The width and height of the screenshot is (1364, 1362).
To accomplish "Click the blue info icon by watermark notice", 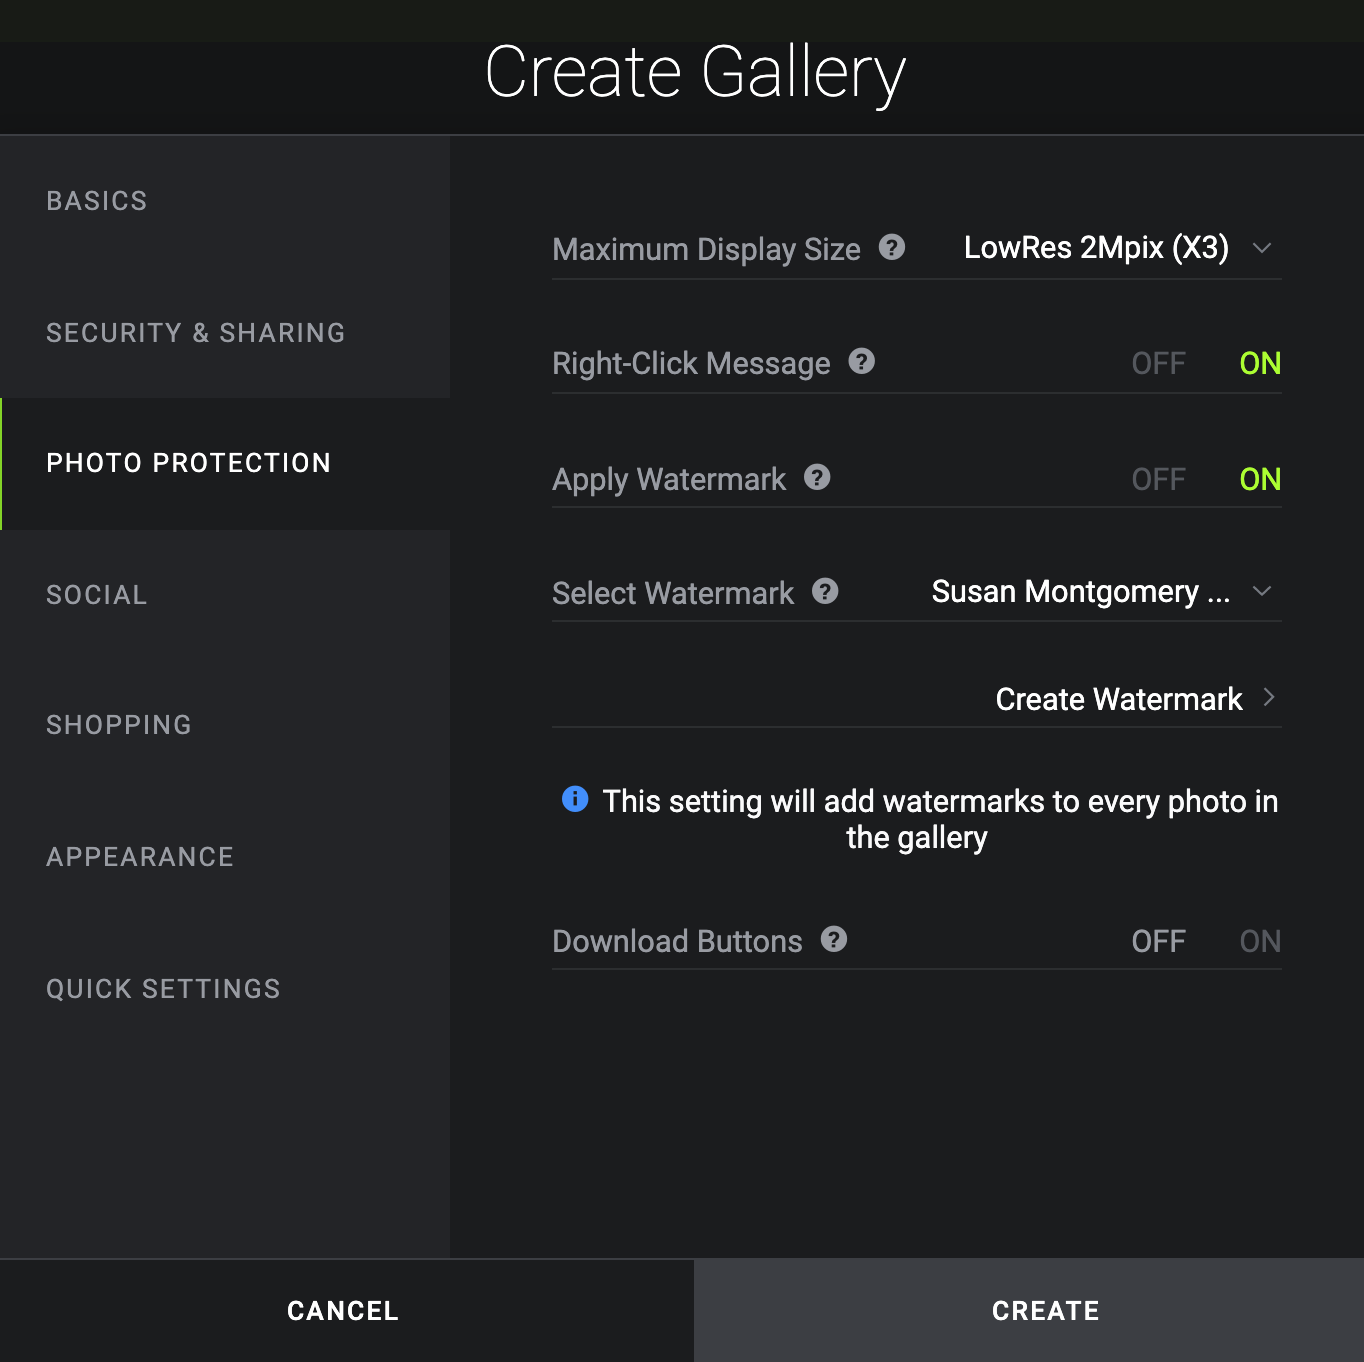I will pos(575,799).
